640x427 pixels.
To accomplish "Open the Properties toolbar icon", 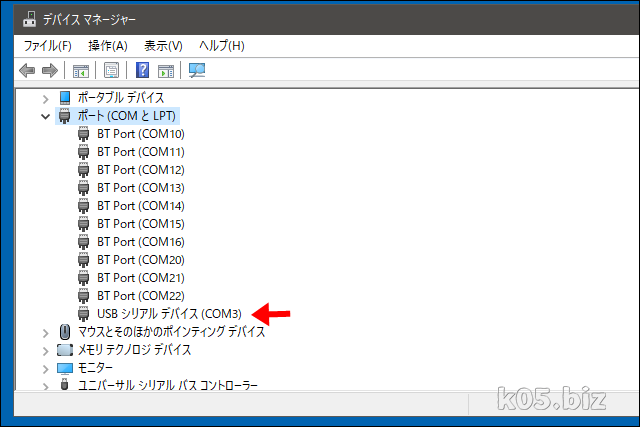I will click(x=111, y=71).
